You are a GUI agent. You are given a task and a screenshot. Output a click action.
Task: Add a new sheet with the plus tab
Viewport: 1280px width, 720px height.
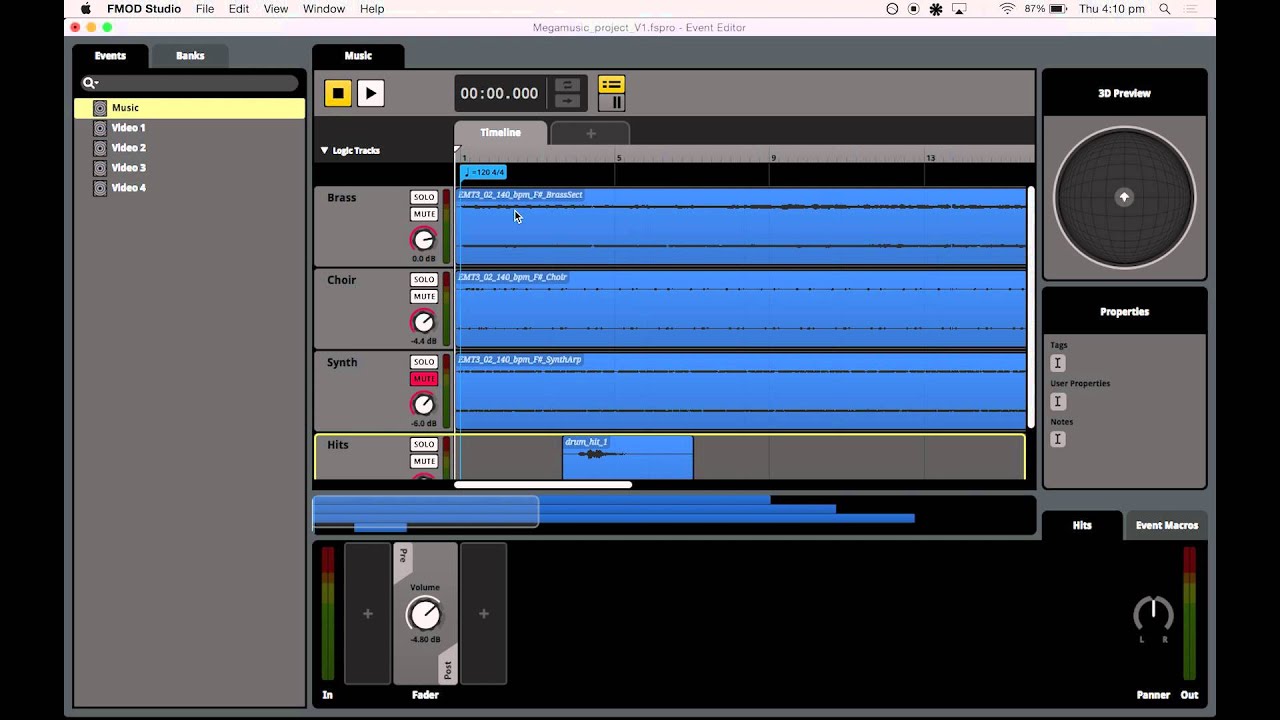pyautogui.click(x=590, y=133)
